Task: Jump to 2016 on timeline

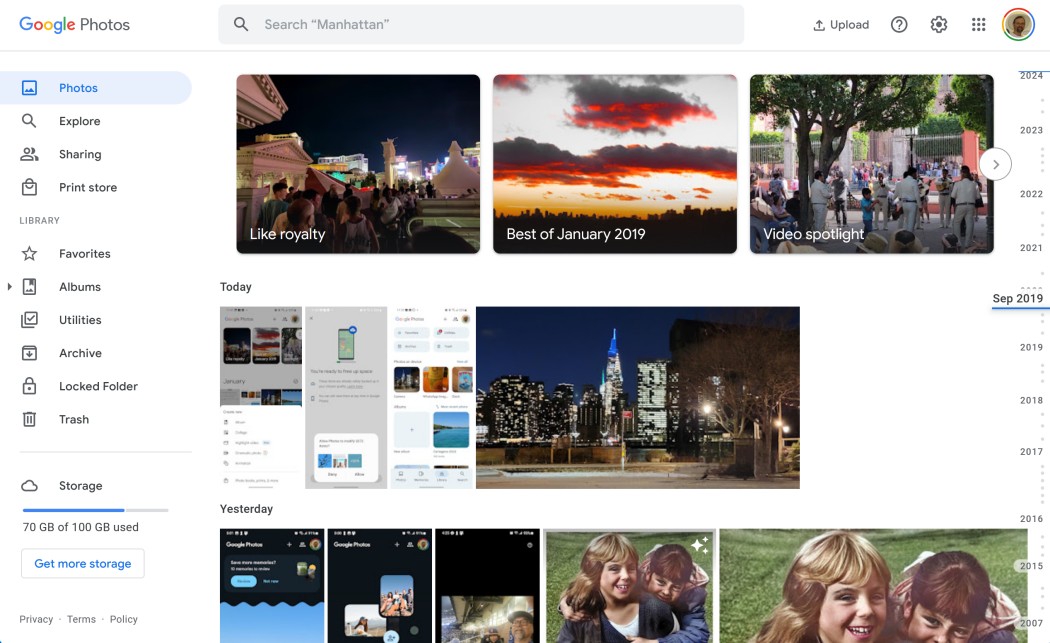Action: 1031,518
